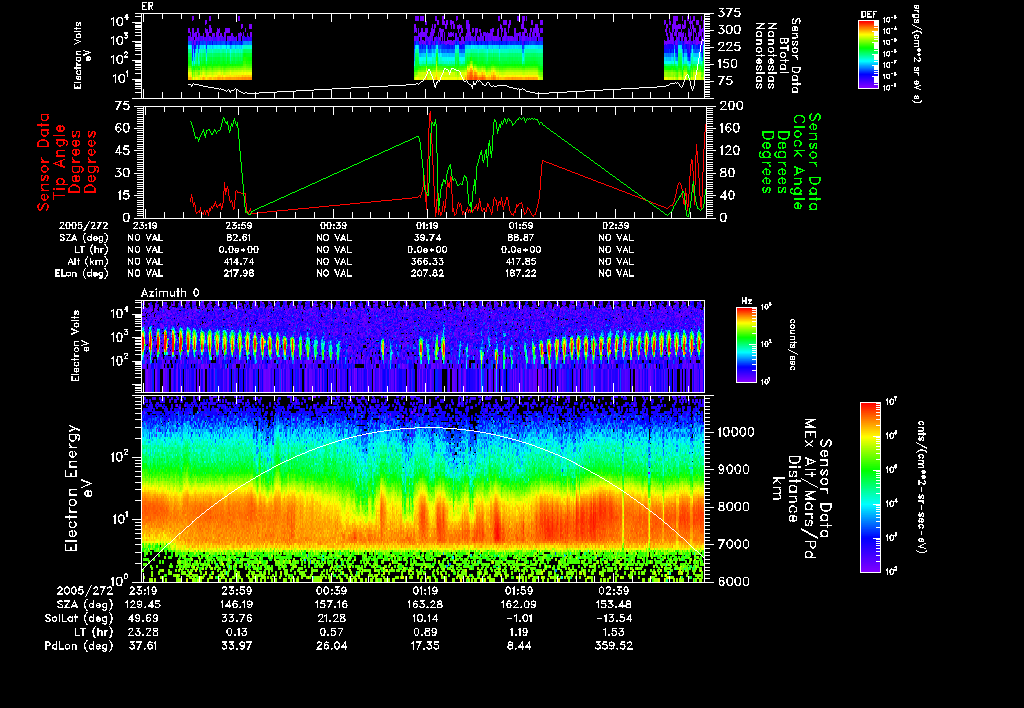Click the ELon (deg) row label
Screen dimensions: 1024x708
(x=82, y=274)
